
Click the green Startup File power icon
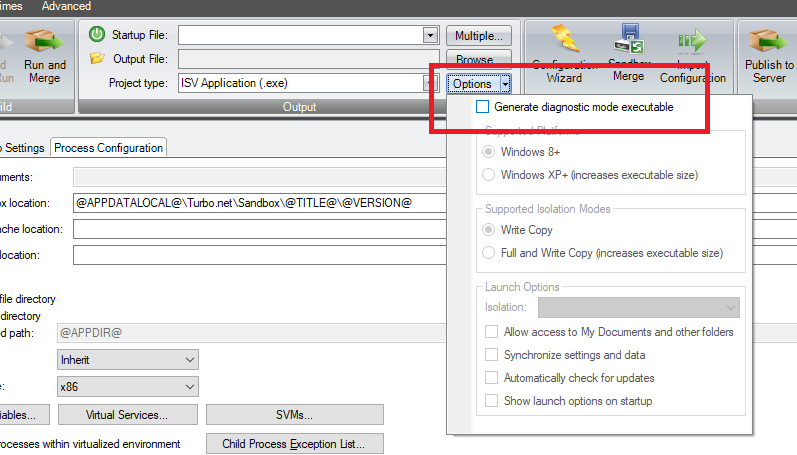pyautogui.click(x=97, y=34)
